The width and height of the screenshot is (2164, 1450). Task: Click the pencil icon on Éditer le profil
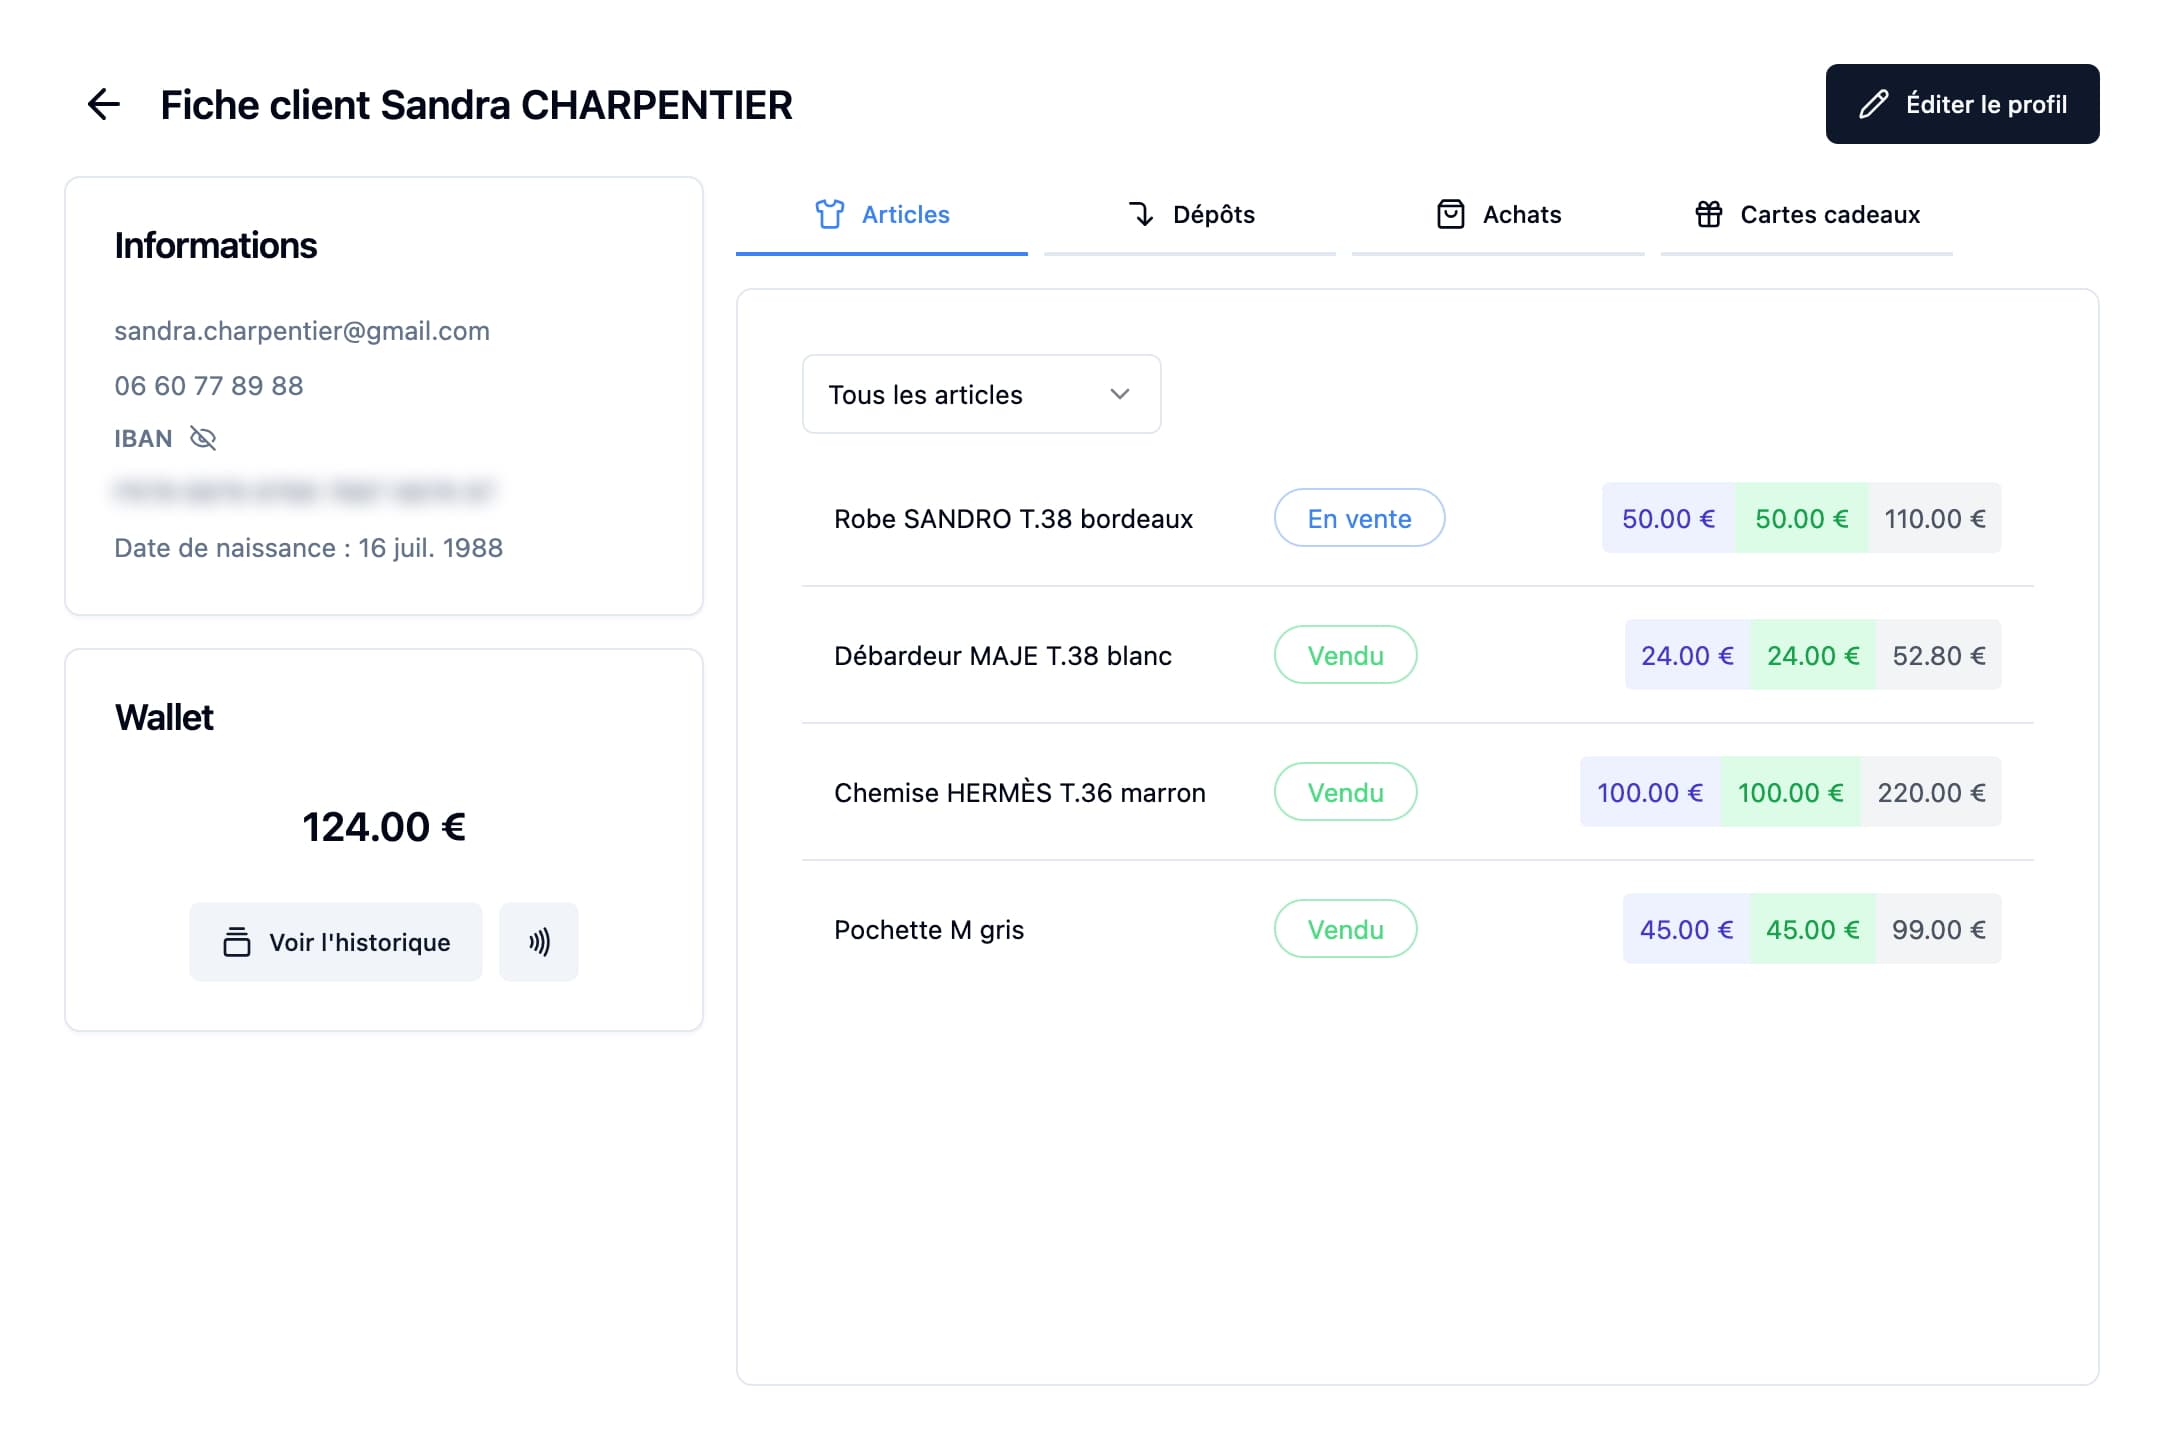[1873, 104]
